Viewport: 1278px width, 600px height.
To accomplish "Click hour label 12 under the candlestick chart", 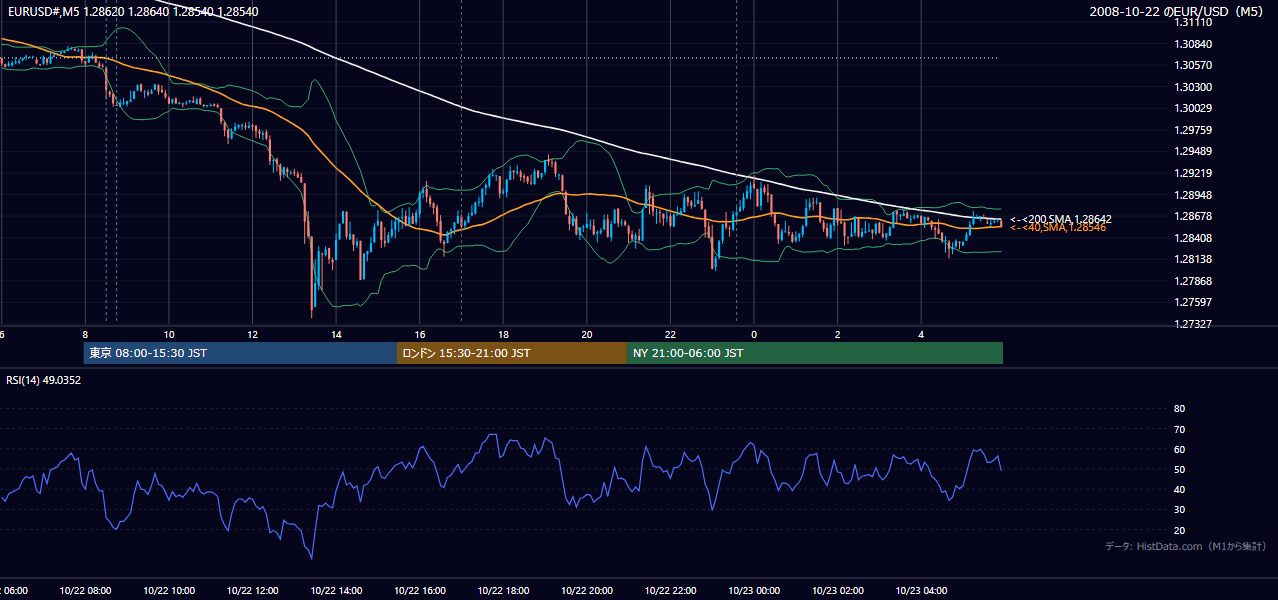I will pyautogui.click(x=252, y=334).
